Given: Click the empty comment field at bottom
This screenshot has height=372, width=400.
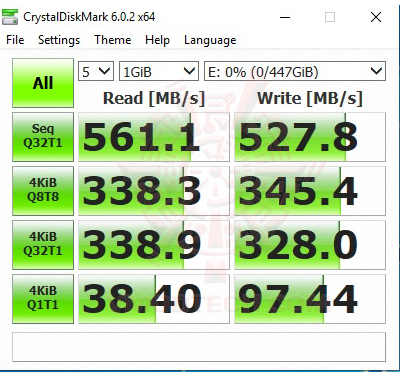Looking at the screenshot, I should coord(199,347).
